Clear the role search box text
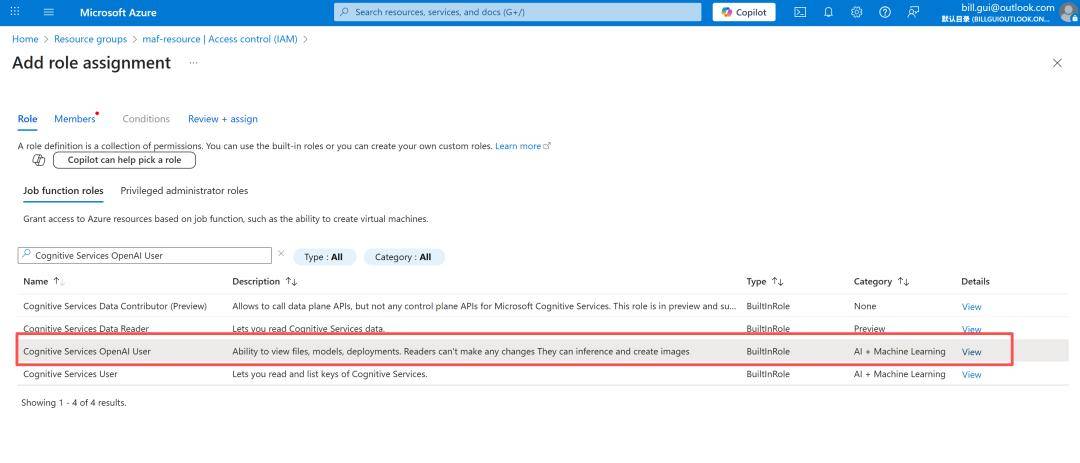 coord(281,254)
